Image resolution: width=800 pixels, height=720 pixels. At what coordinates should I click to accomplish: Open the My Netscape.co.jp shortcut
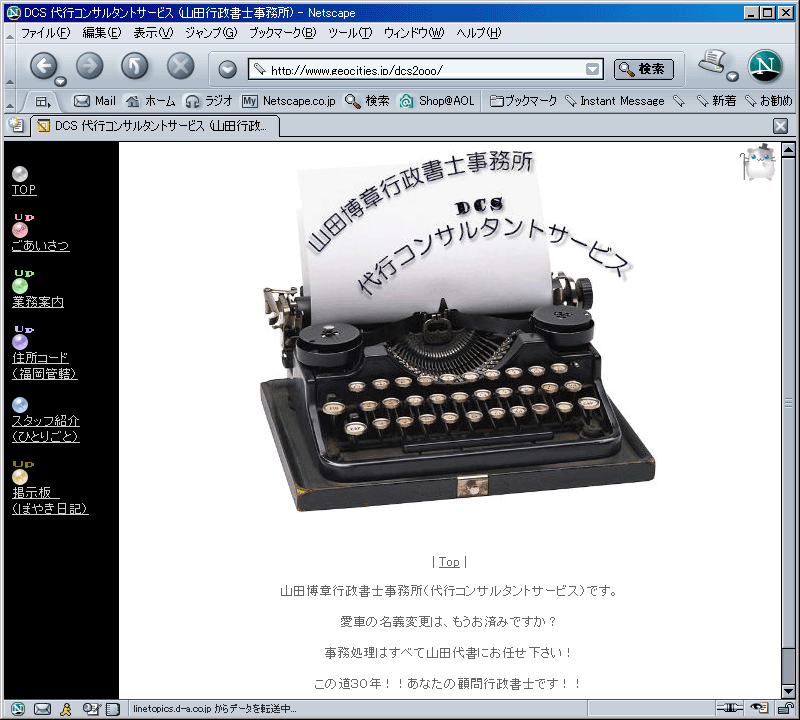[289, 101]
